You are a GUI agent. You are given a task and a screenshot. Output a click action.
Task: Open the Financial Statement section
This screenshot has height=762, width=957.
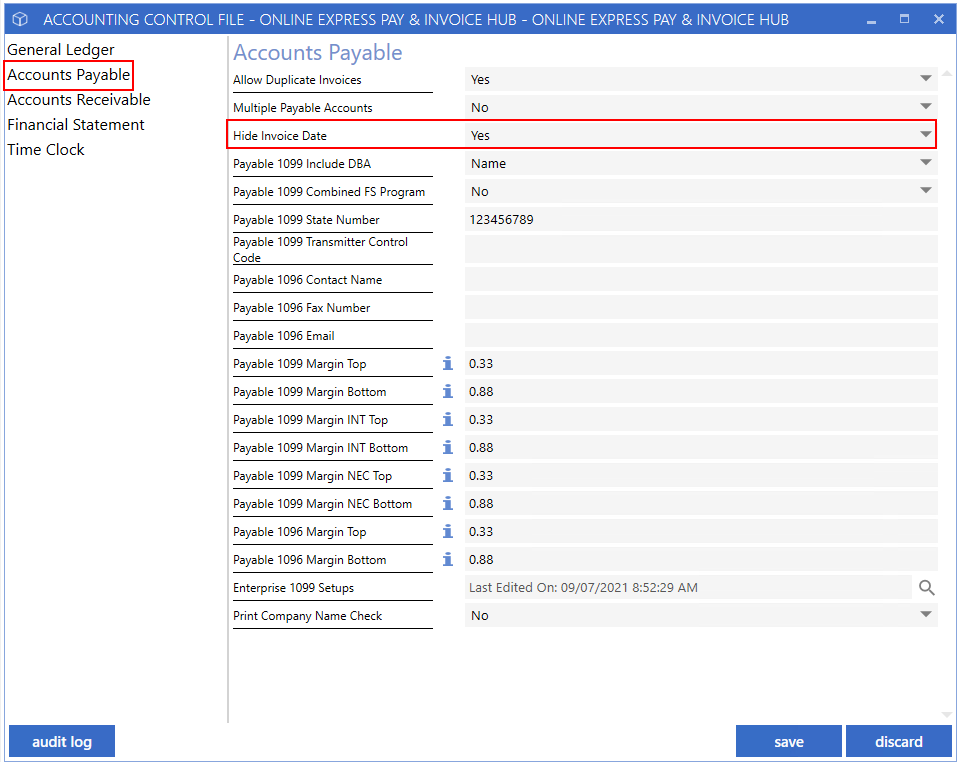(x=76, y=124)
